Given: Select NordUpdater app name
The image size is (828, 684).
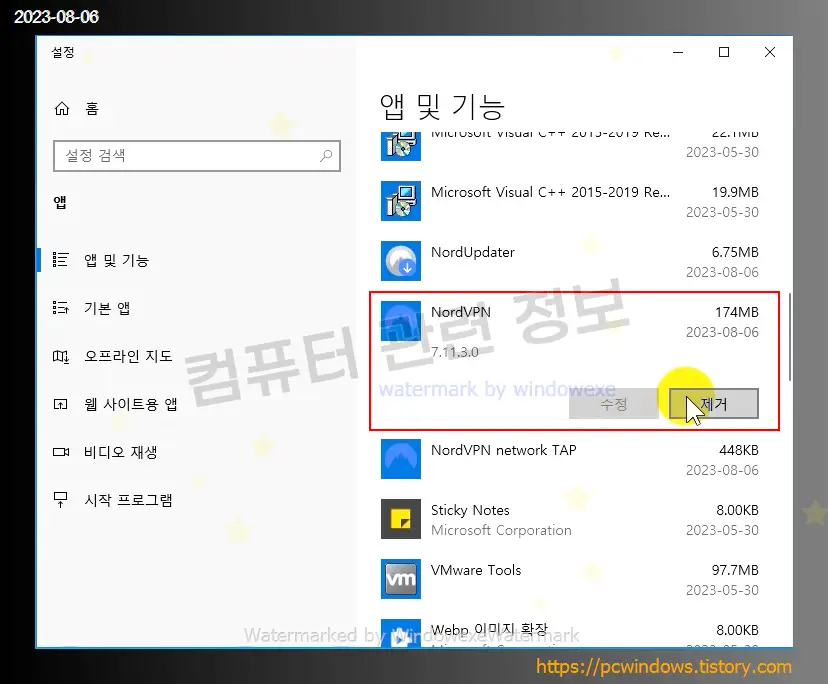Looking at the screenshot, I should (x=473, y=252).
